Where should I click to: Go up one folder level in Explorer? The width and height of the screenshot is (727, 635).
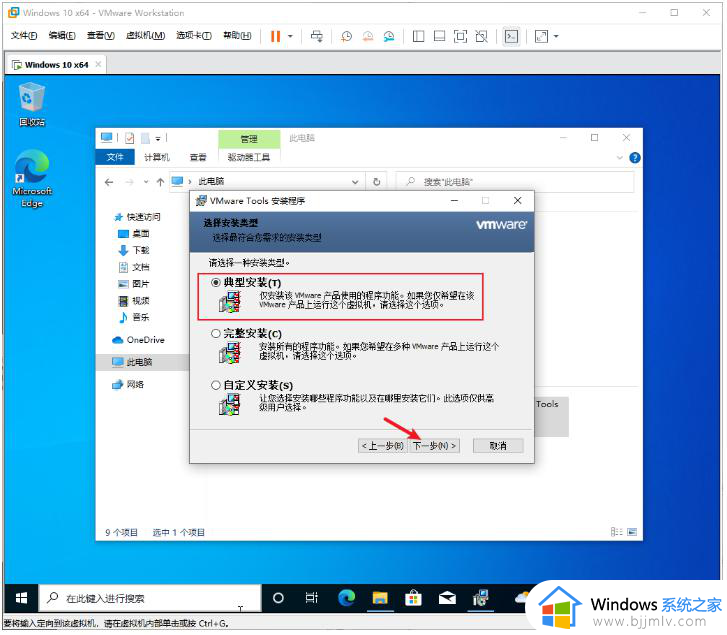[160, 182]
